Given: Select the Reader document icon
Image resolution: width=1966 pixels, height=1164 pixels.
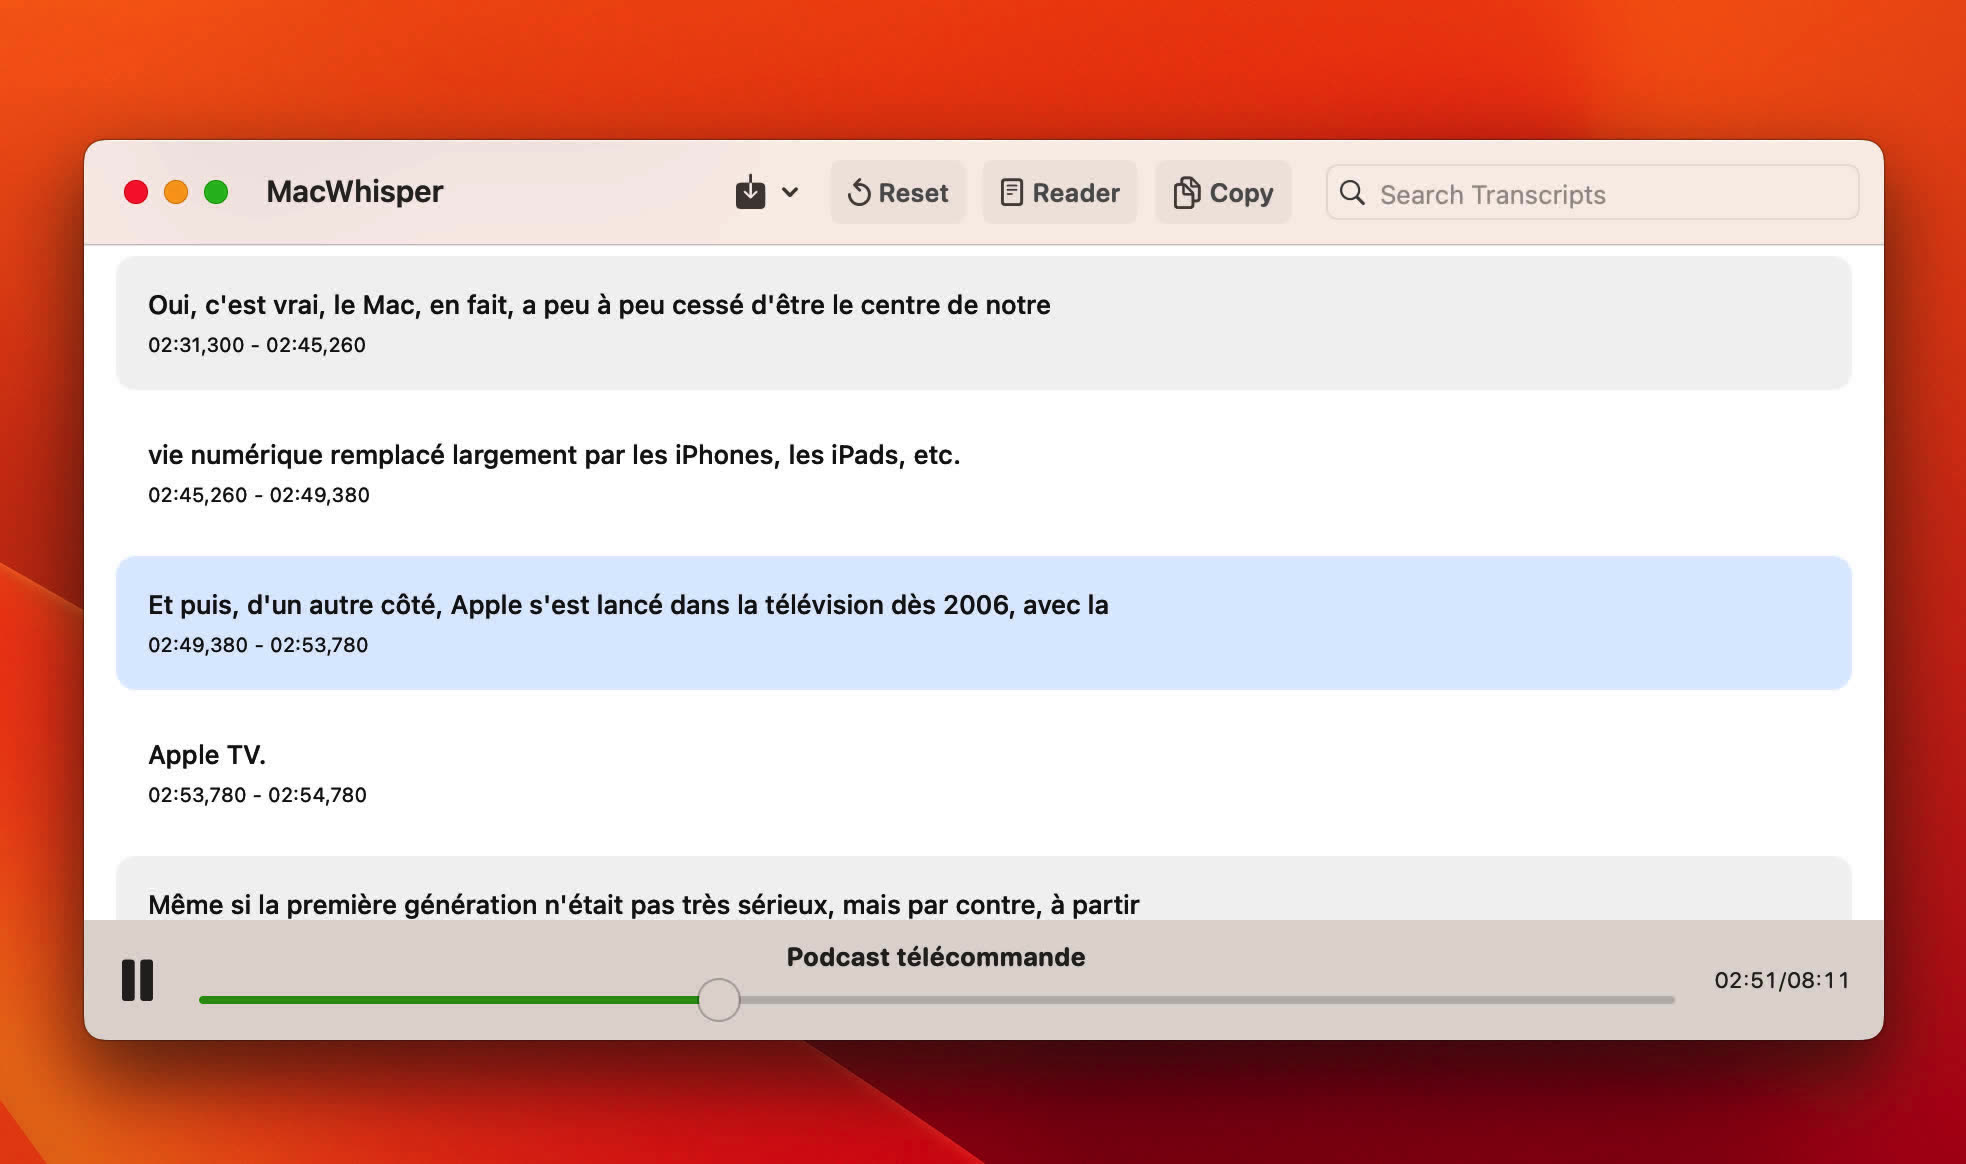Looking at the screenshot, I should pyautogui.click(x=1013, y=192).
